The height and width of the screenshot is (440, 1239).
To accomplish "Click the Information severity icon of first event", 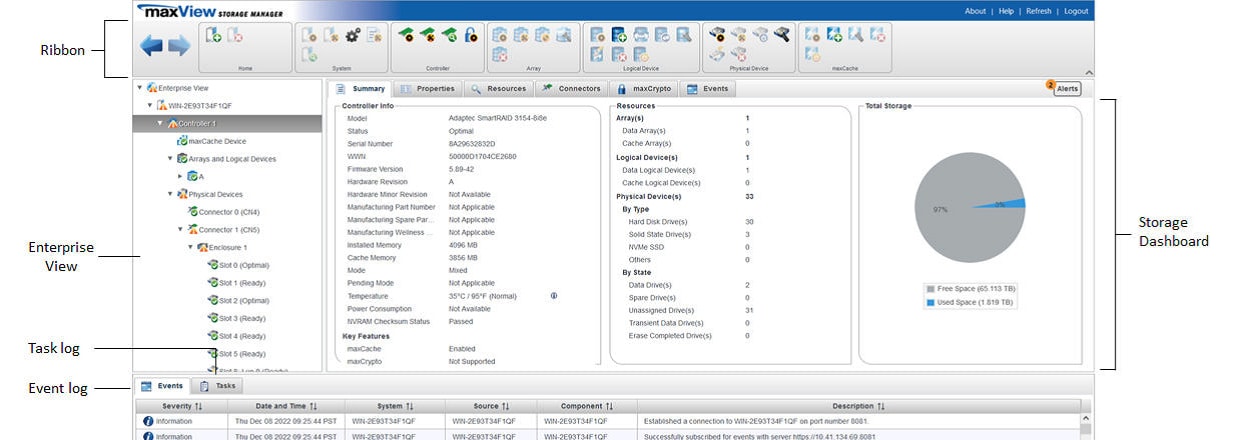I will click(148, 422).
